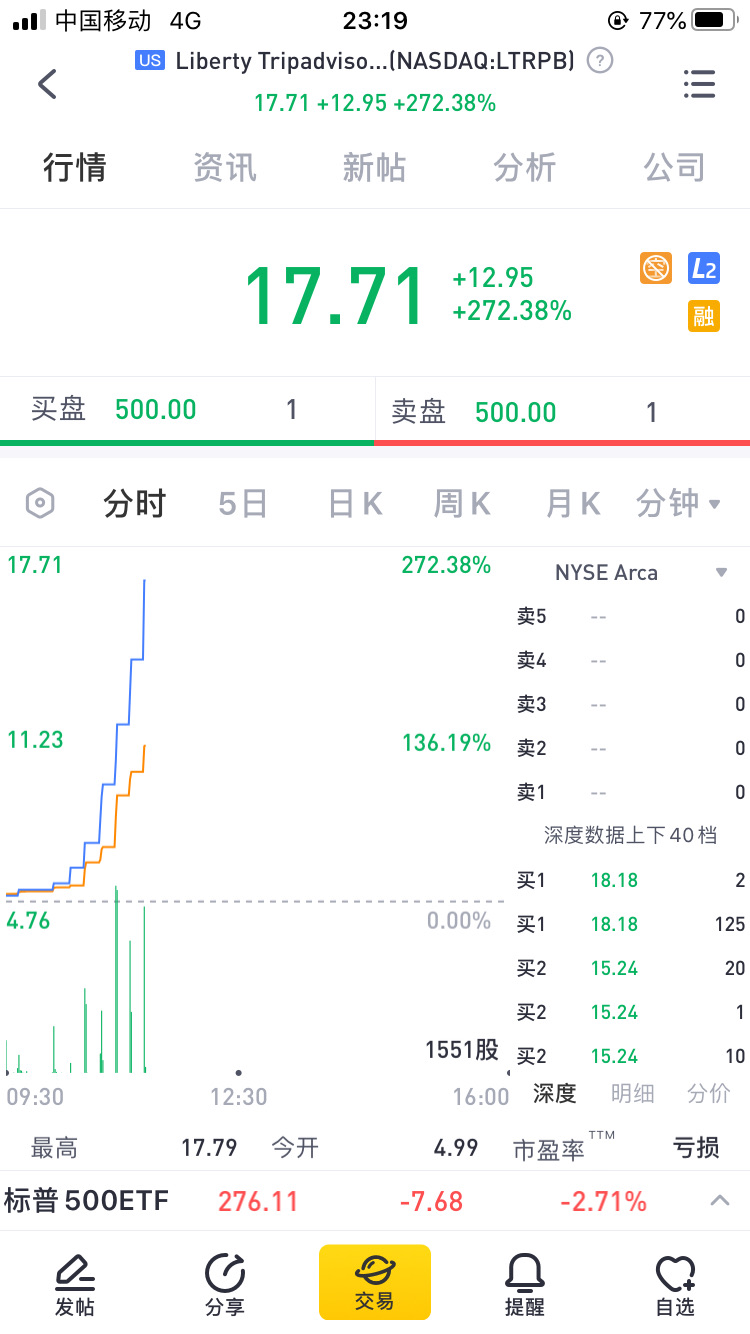The image size is (750, 1334).
Task: Tap the yellow 交易 trade button
Action: point(375,1282)
